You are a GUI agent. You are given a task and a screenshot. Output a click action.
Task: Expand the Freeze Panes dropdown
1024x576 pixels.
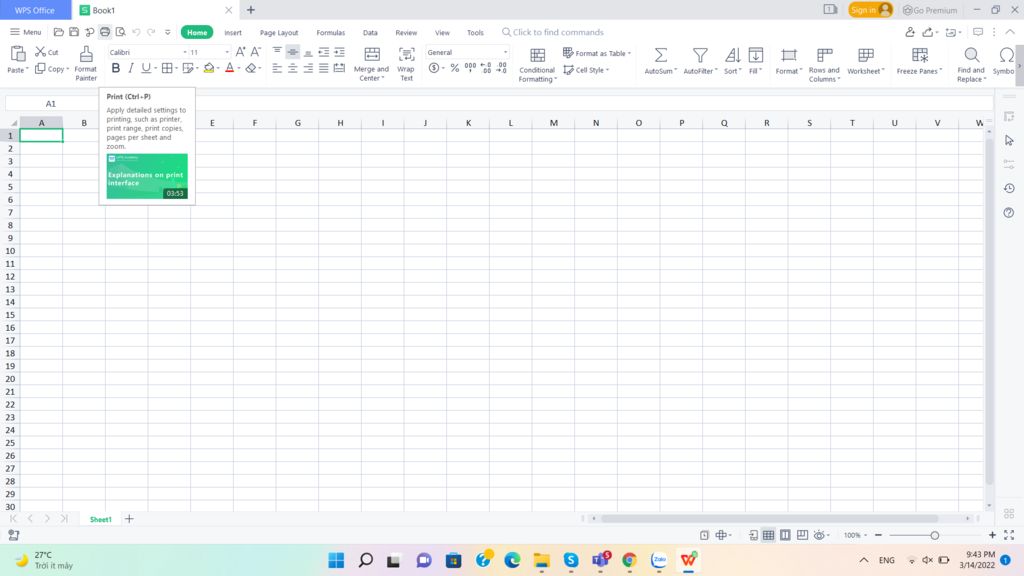coord(940,71)
